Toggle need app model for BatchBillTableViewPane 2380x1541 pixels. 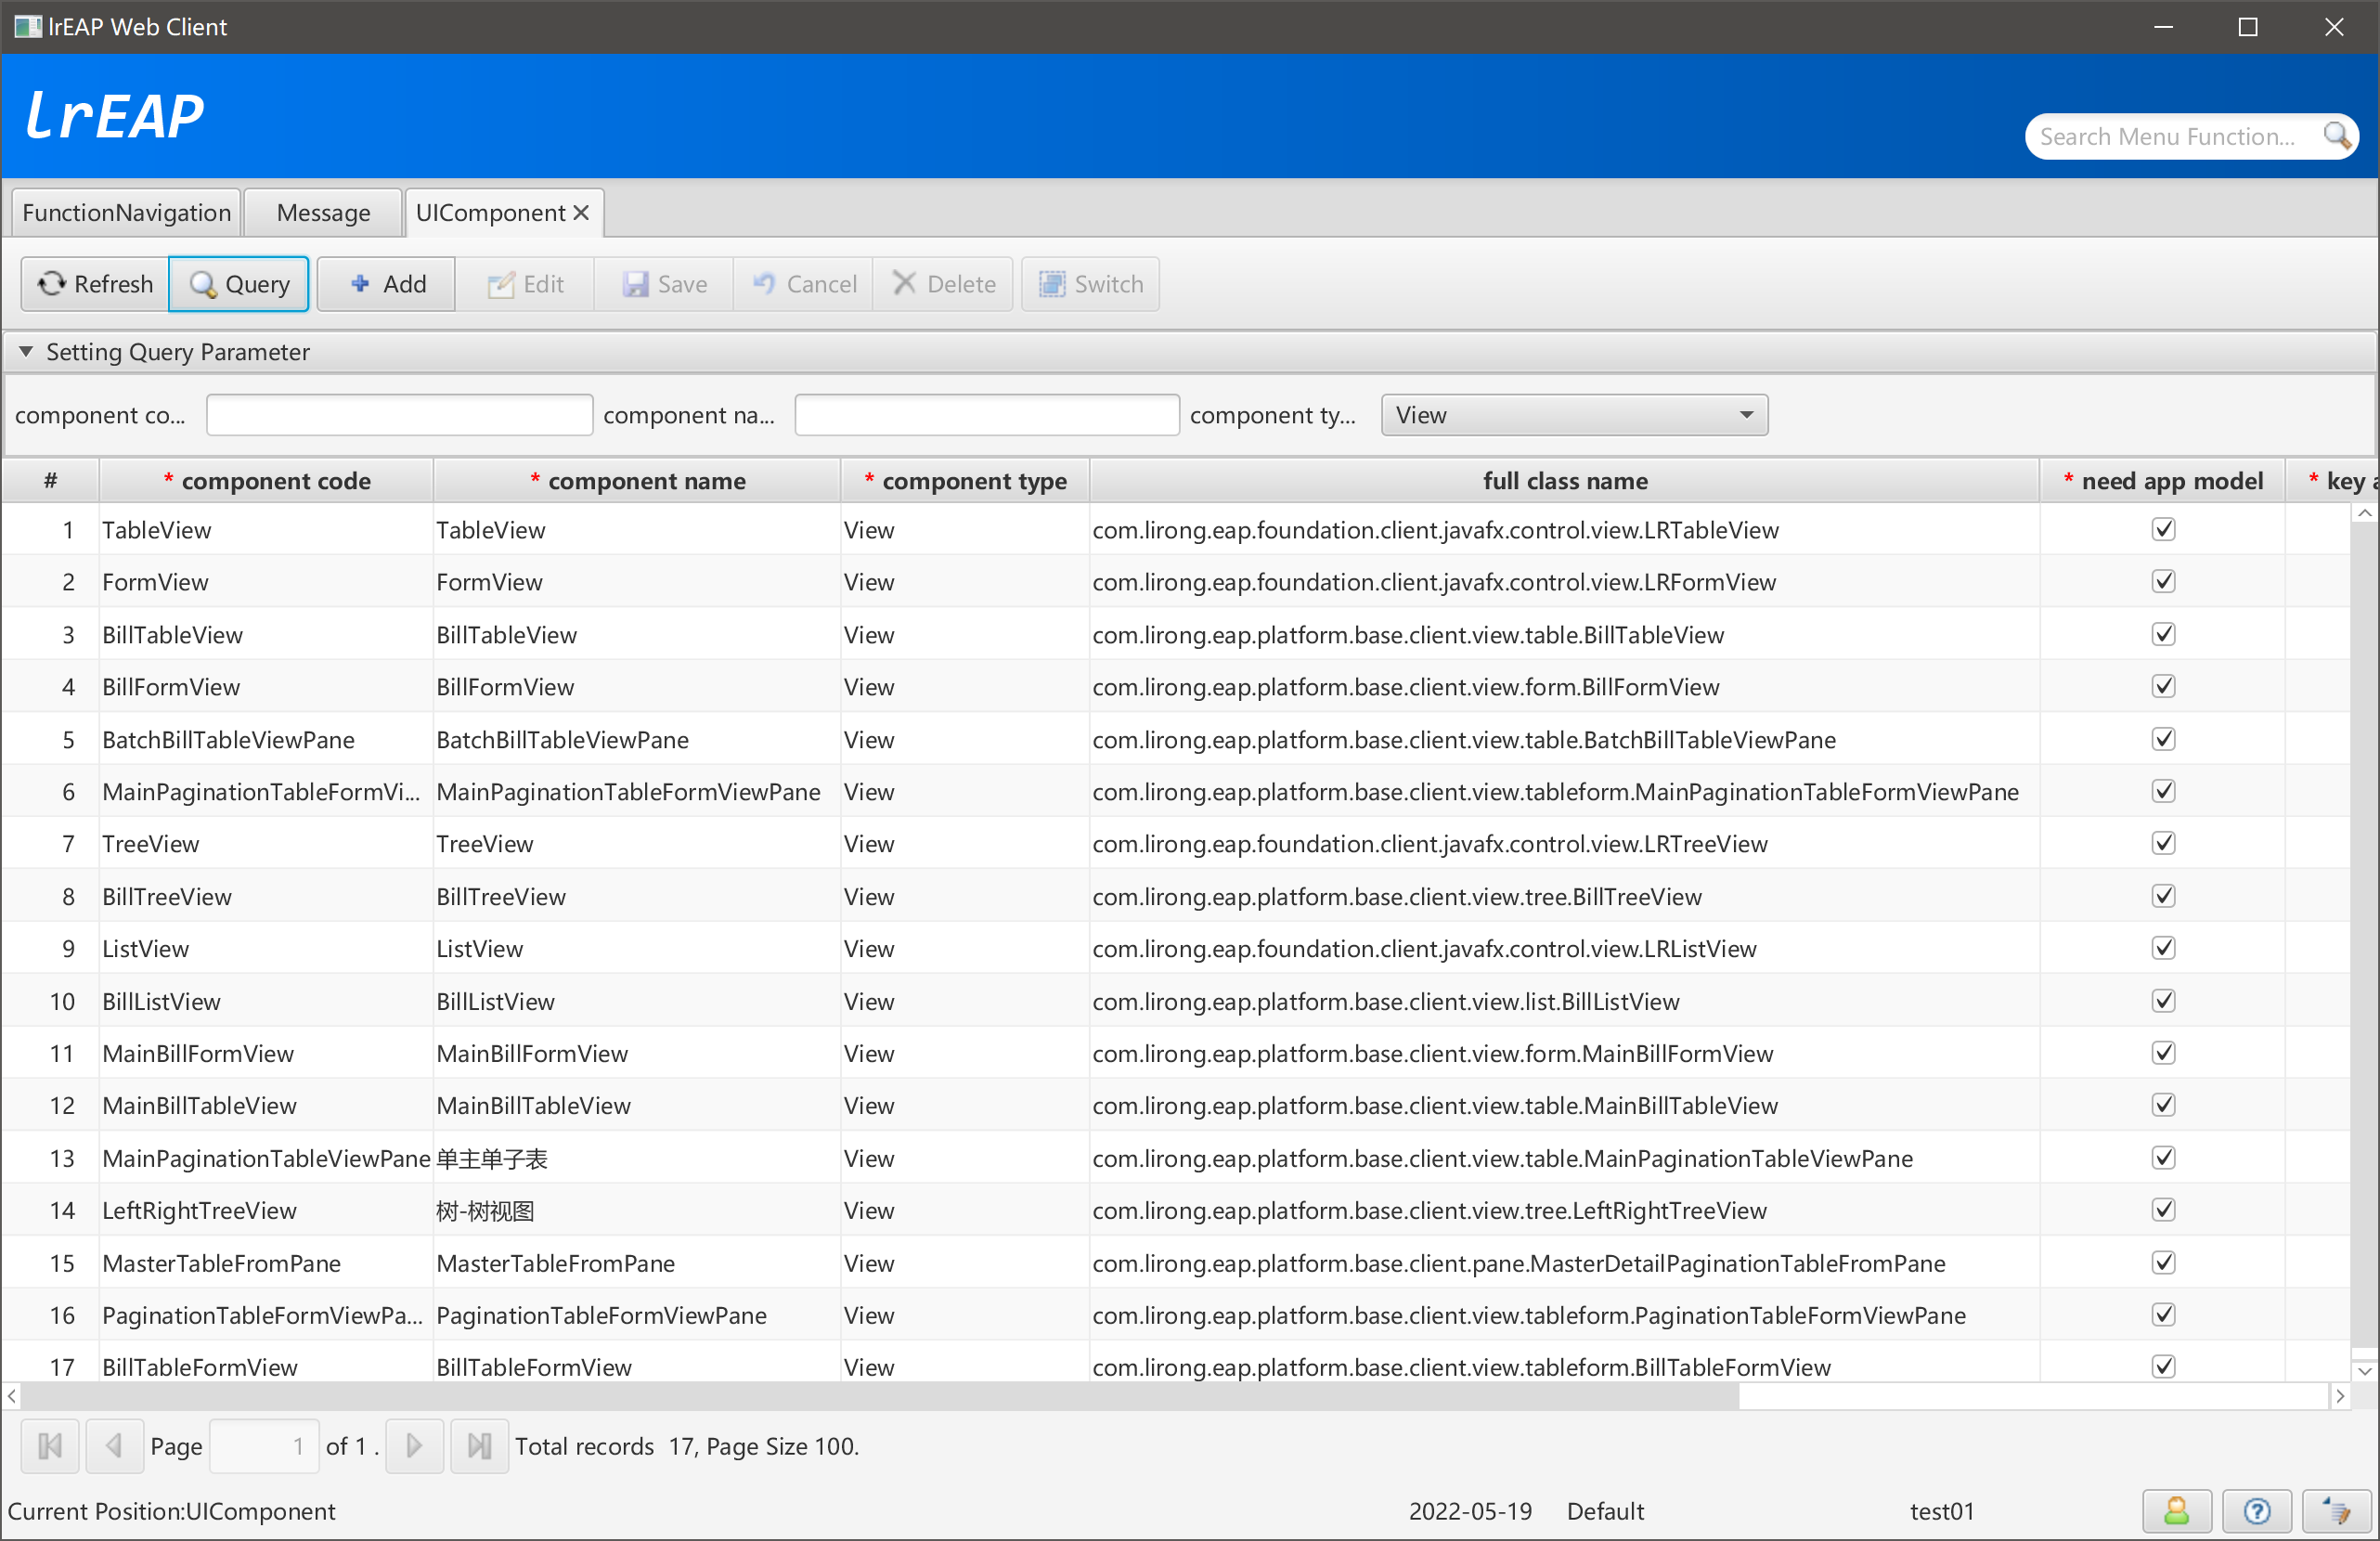point(2163,739)
